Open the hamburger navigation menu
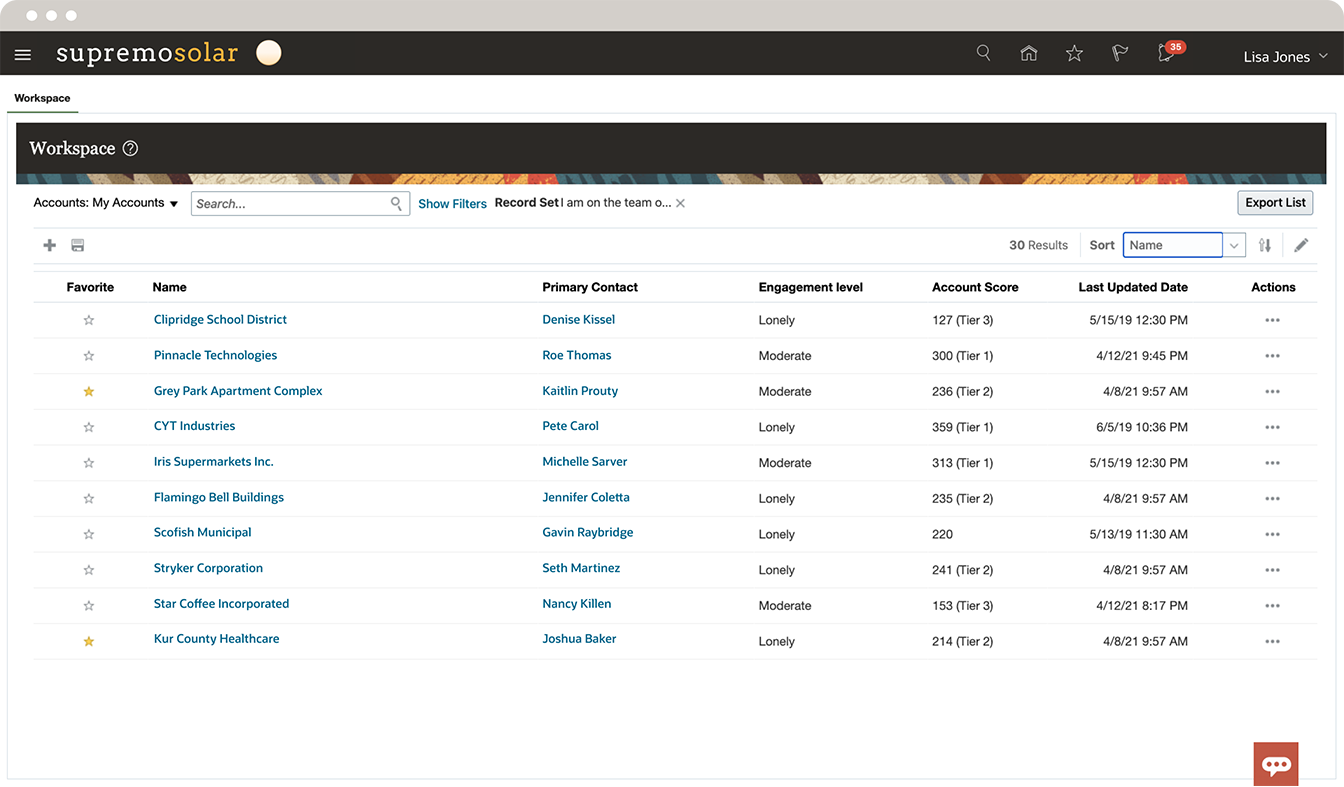Screen dimensions: 1344x787 click(22, 54)
